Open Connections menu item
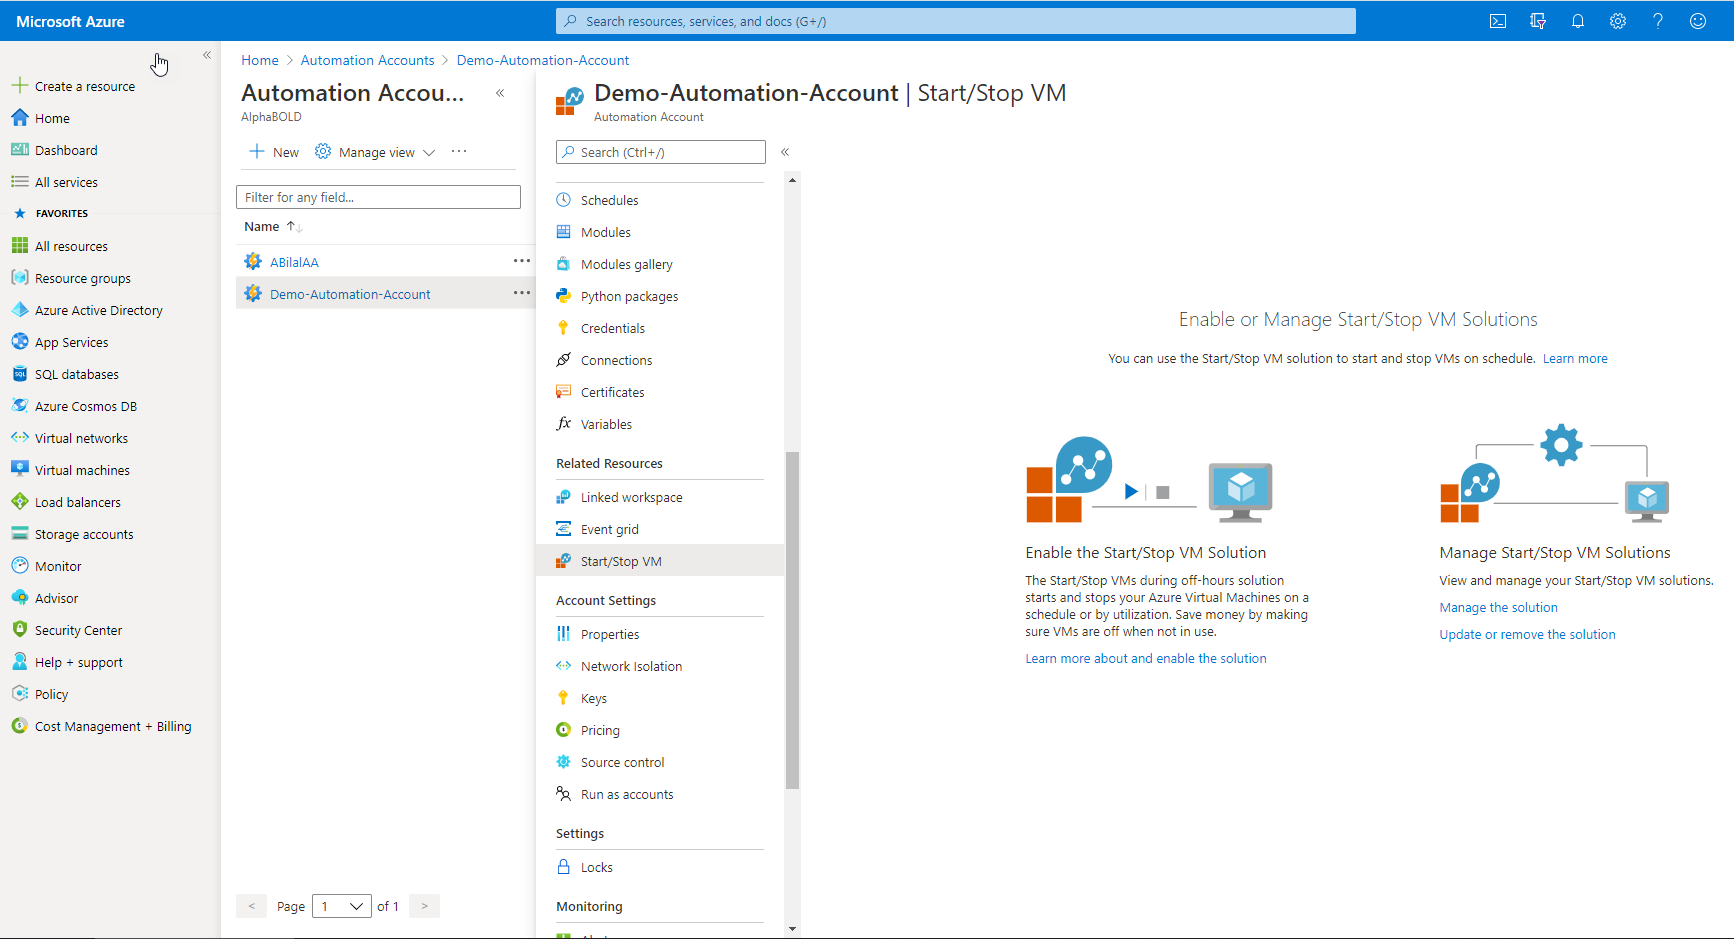Viewport: 1734px width, 939px height. (x=616, y=360)
